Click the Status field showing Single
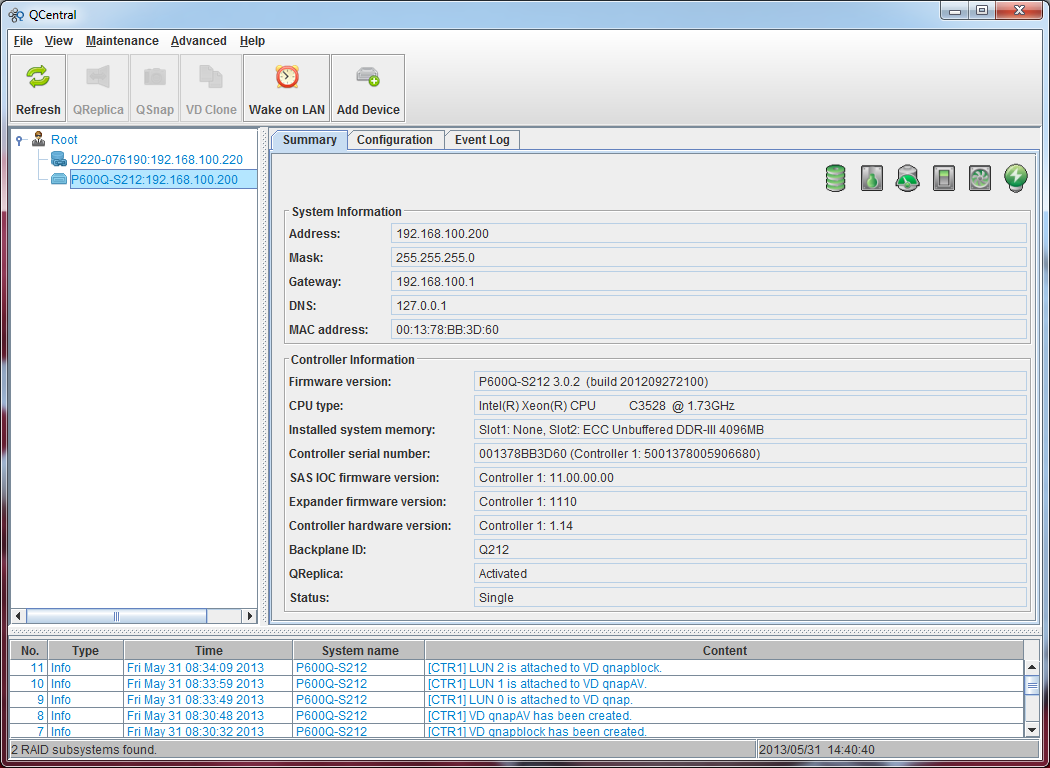The image size is (1050, 768). pos(750,598)
